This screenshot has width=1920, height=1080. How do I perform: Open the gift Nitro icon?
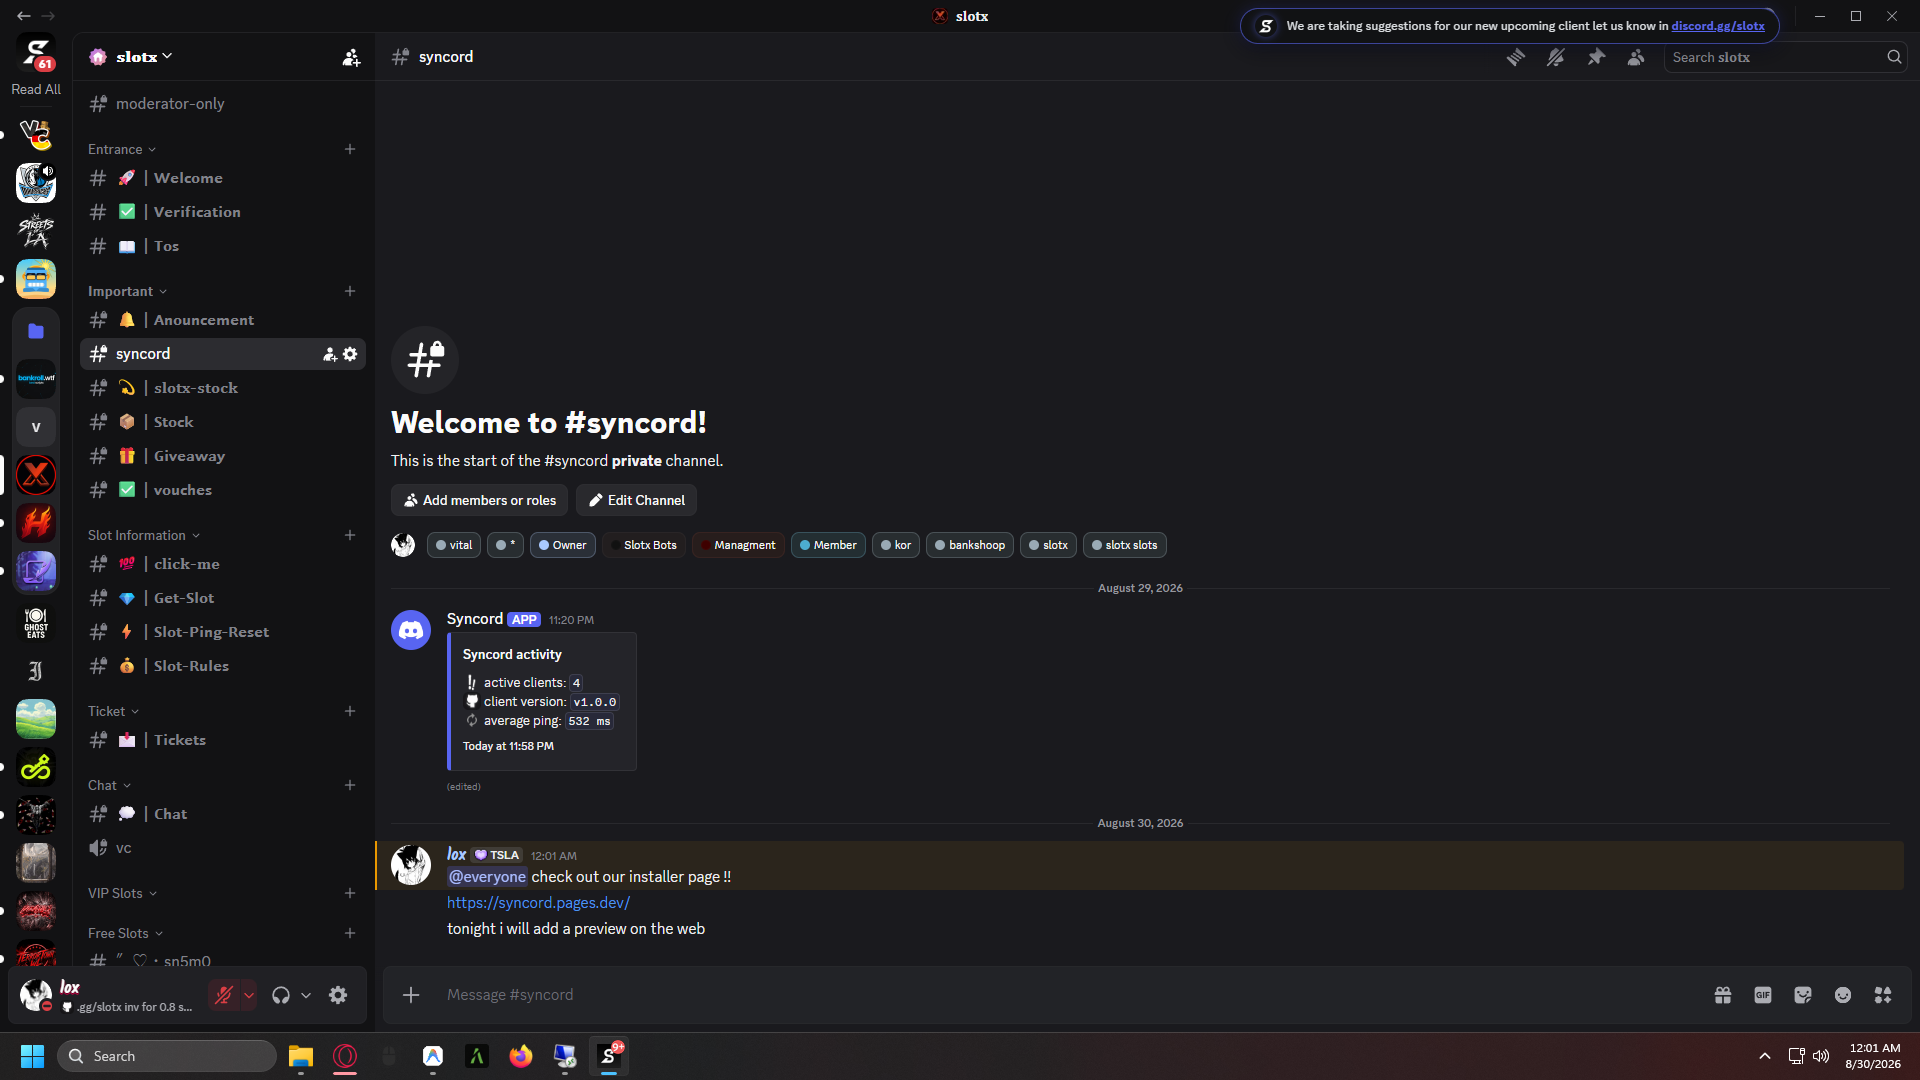click(1723, 995)
